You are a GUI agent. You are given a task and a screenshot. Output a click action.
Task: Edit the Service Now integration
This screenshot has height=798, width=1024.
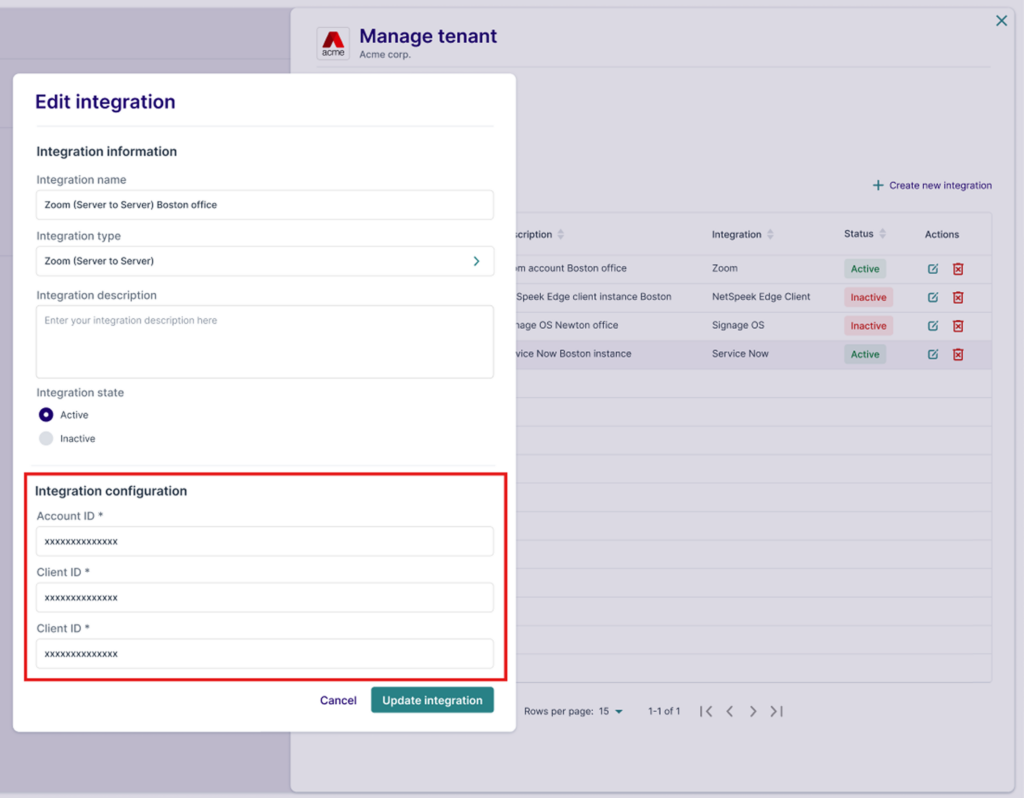(x=932, y=354)
